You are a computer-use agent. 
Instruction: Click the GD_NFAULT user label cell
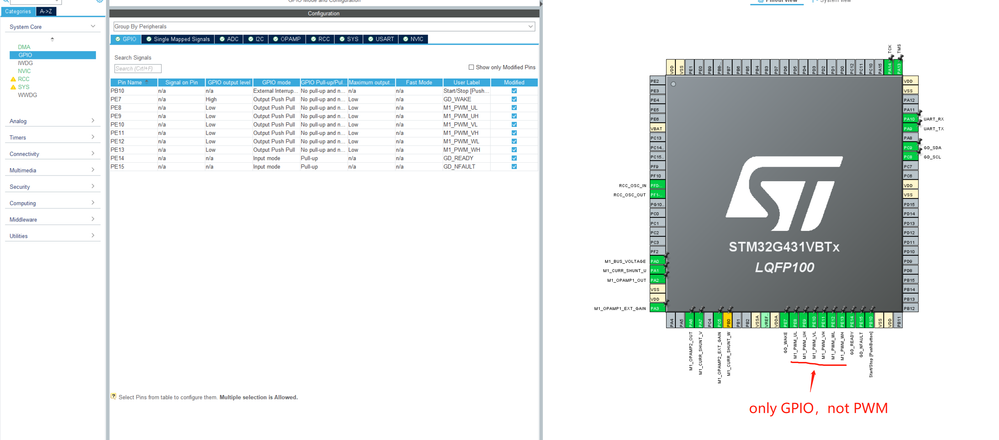click(466, 166)
